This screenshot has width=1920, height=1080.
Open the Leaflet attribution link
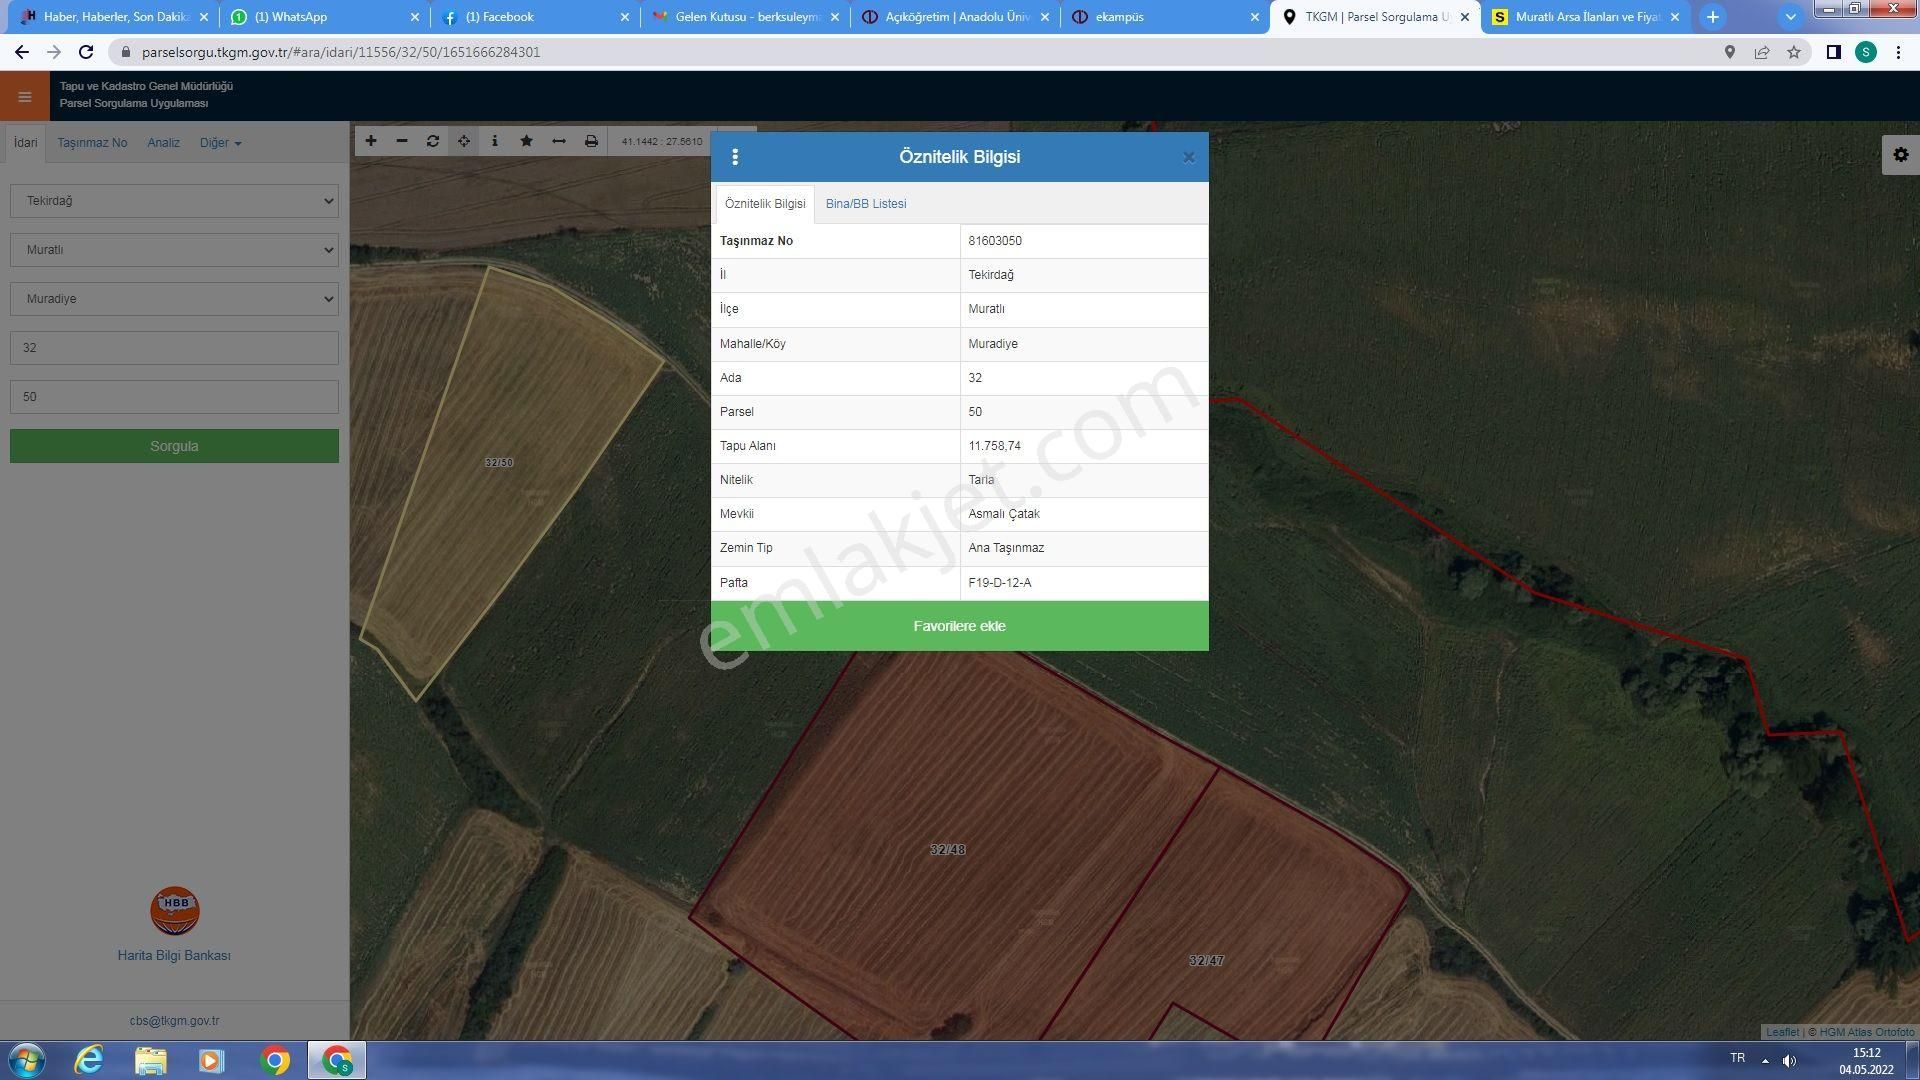(1782, 1032)
